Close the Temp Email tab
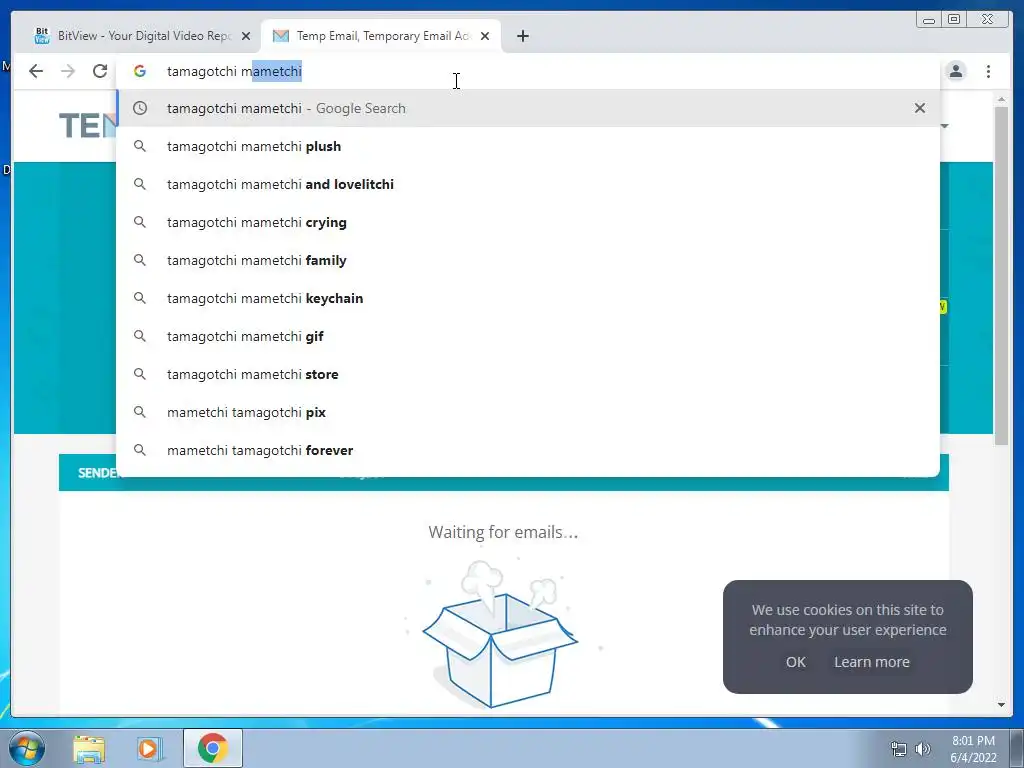1024x768 pixels. point(485,36)
